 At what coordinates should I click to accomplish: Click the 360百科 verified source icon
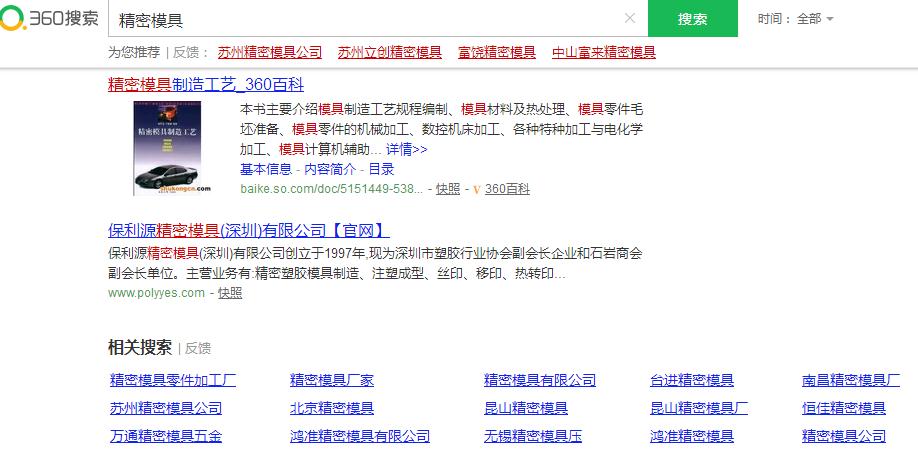pos(477,188)
